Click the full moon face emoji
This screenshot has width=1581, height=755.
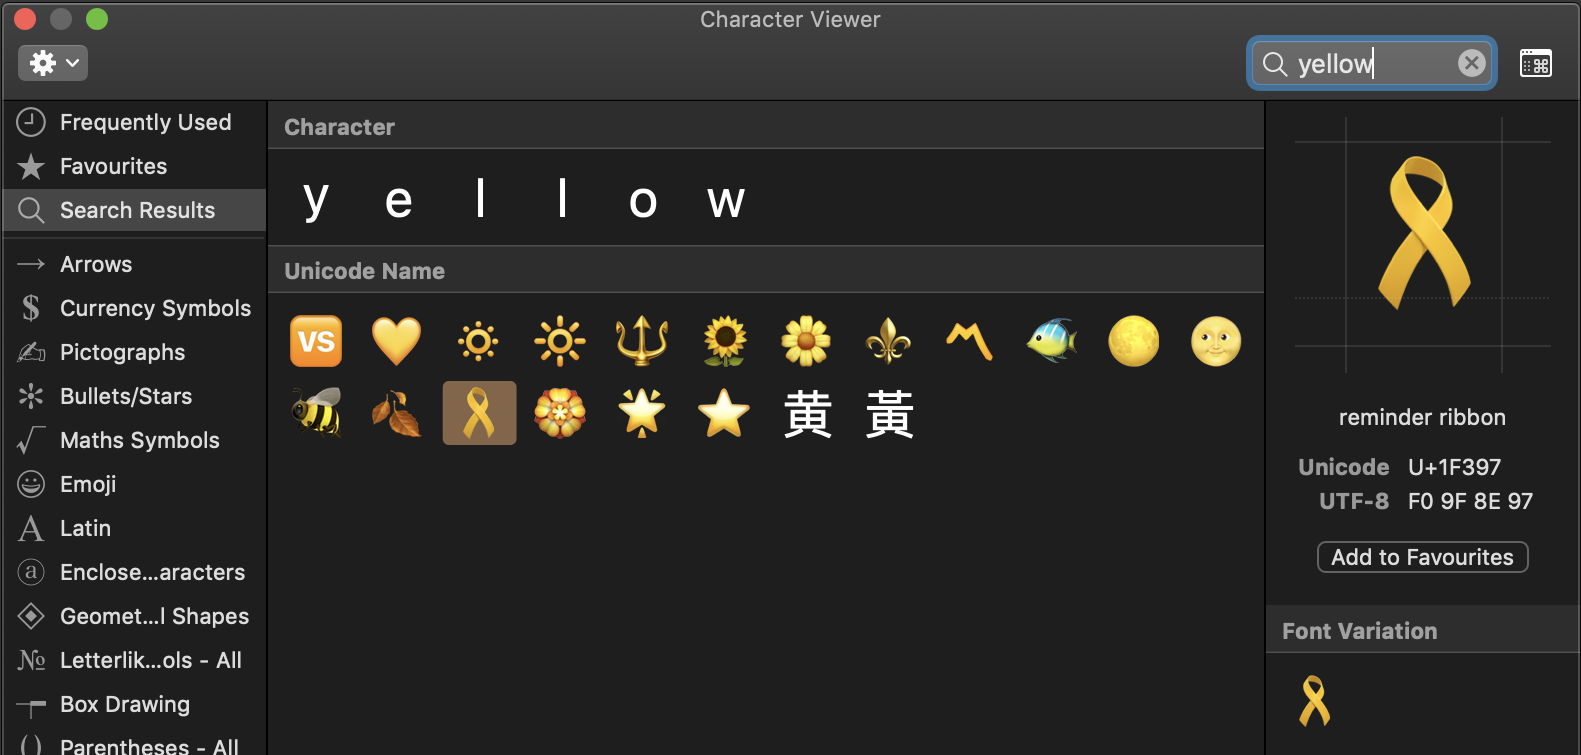pyautogui.click(x=1216, y=341)
